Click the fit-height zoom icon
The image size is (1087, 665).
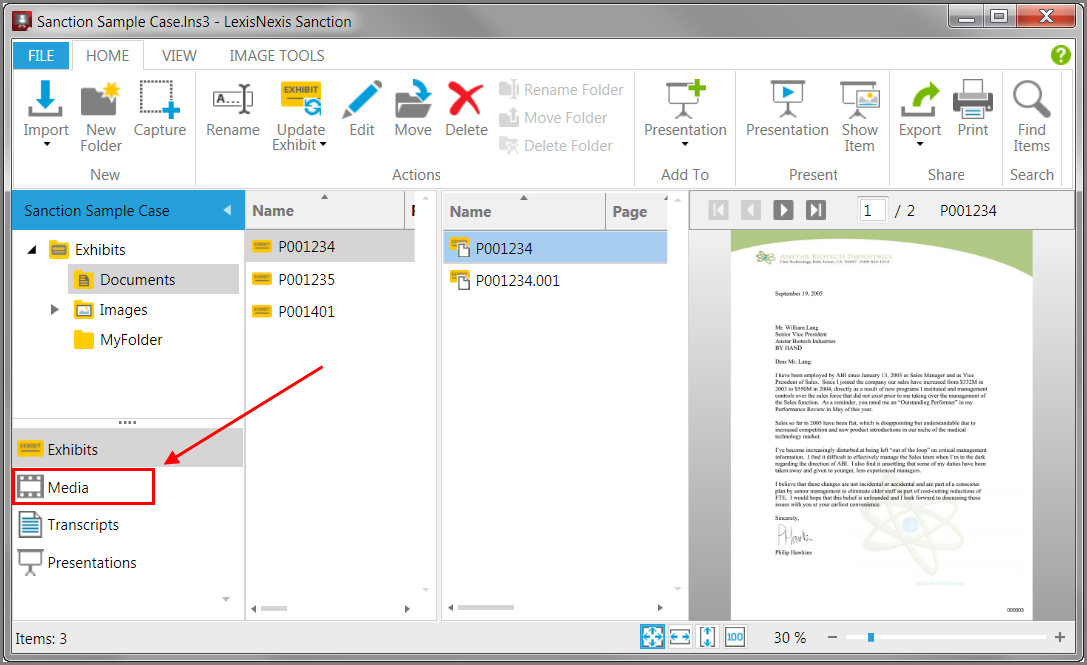pos(707,637)
